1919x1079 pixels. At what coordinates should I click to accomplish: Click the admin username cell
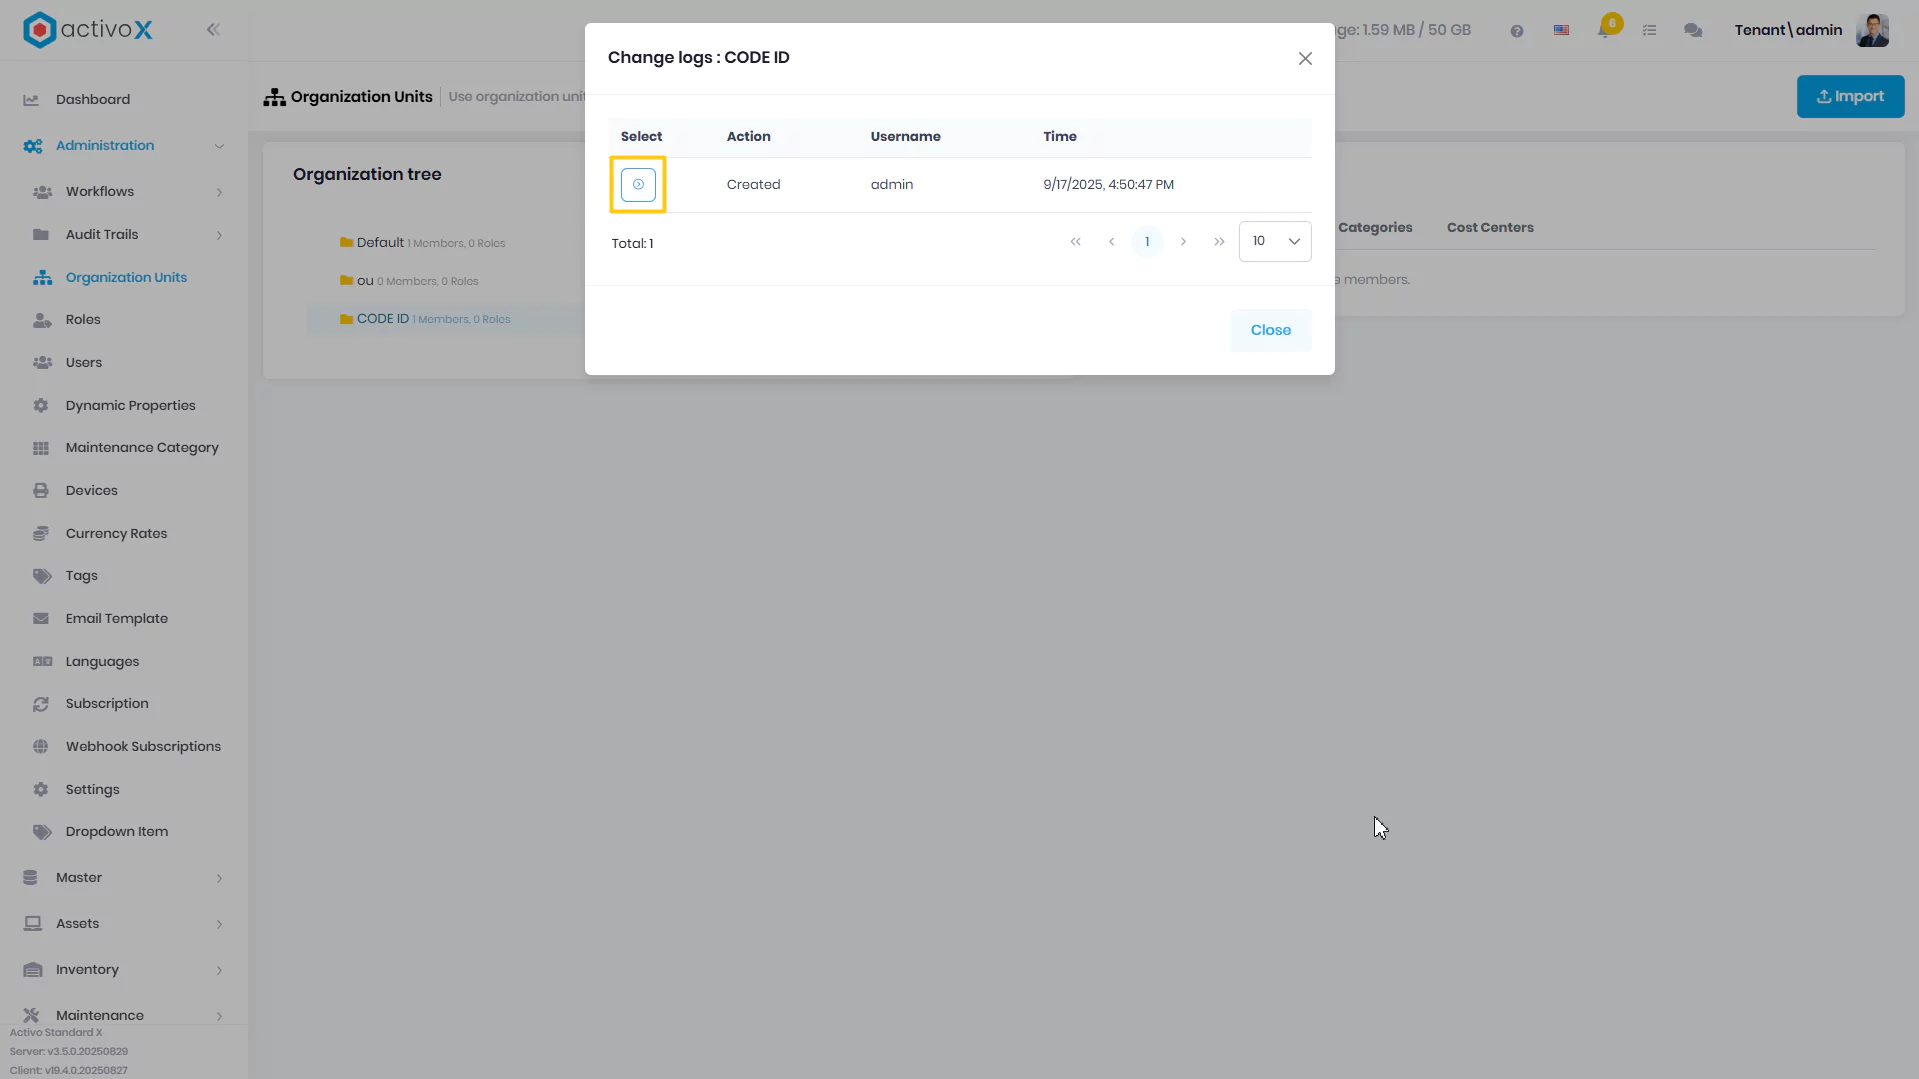click(892, 185)
